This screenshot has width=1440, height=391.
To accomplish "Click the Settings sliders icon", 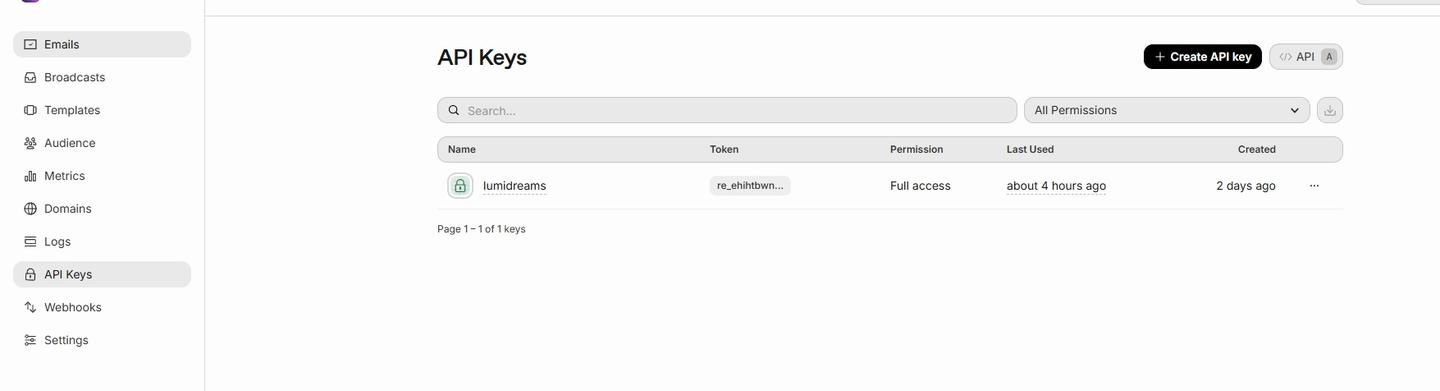I will [x=30, y=340].
